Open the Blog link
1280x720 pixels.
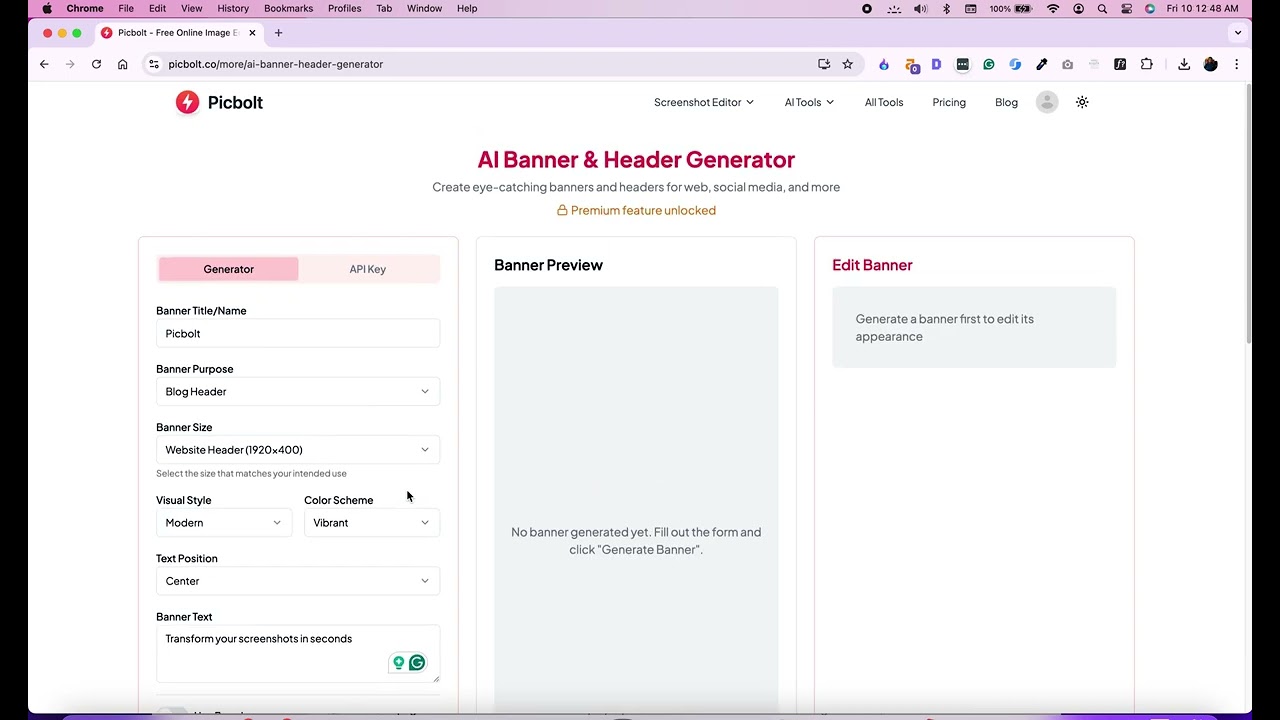tap(1006, 102)
